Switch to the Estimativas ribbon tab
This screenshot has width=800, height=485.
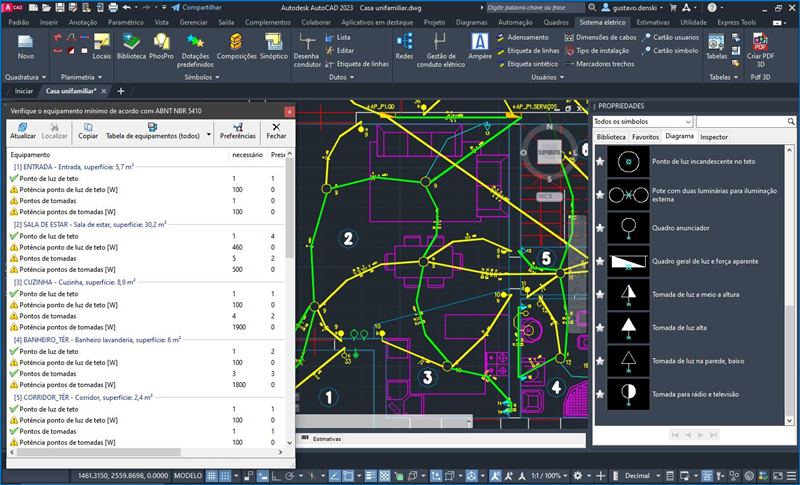(653, 20)
